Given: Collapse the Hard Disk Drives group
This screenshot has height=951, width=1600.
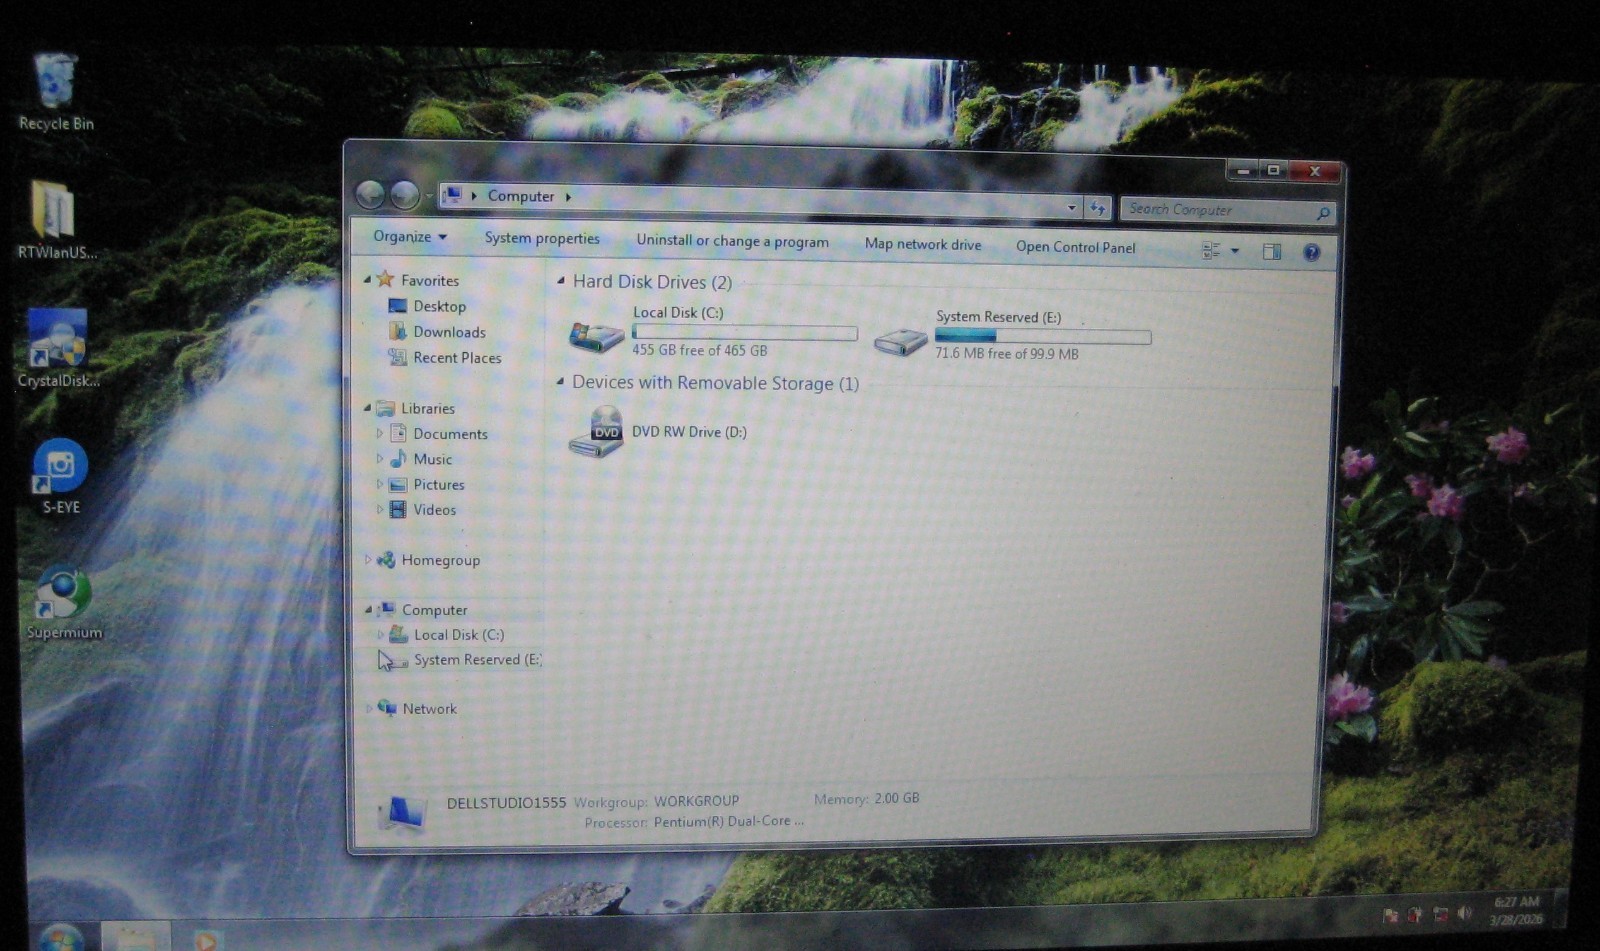Looking at the screenshot, I should [561, 281].
